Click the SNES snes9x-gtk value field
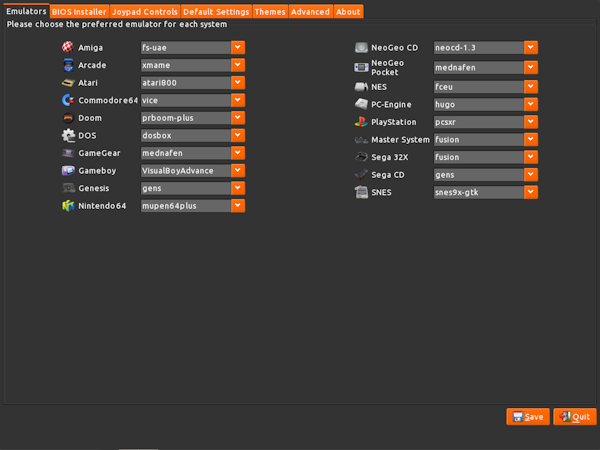Image resolution: width=600 pixels, height=450 pixels. pos(479,192)
